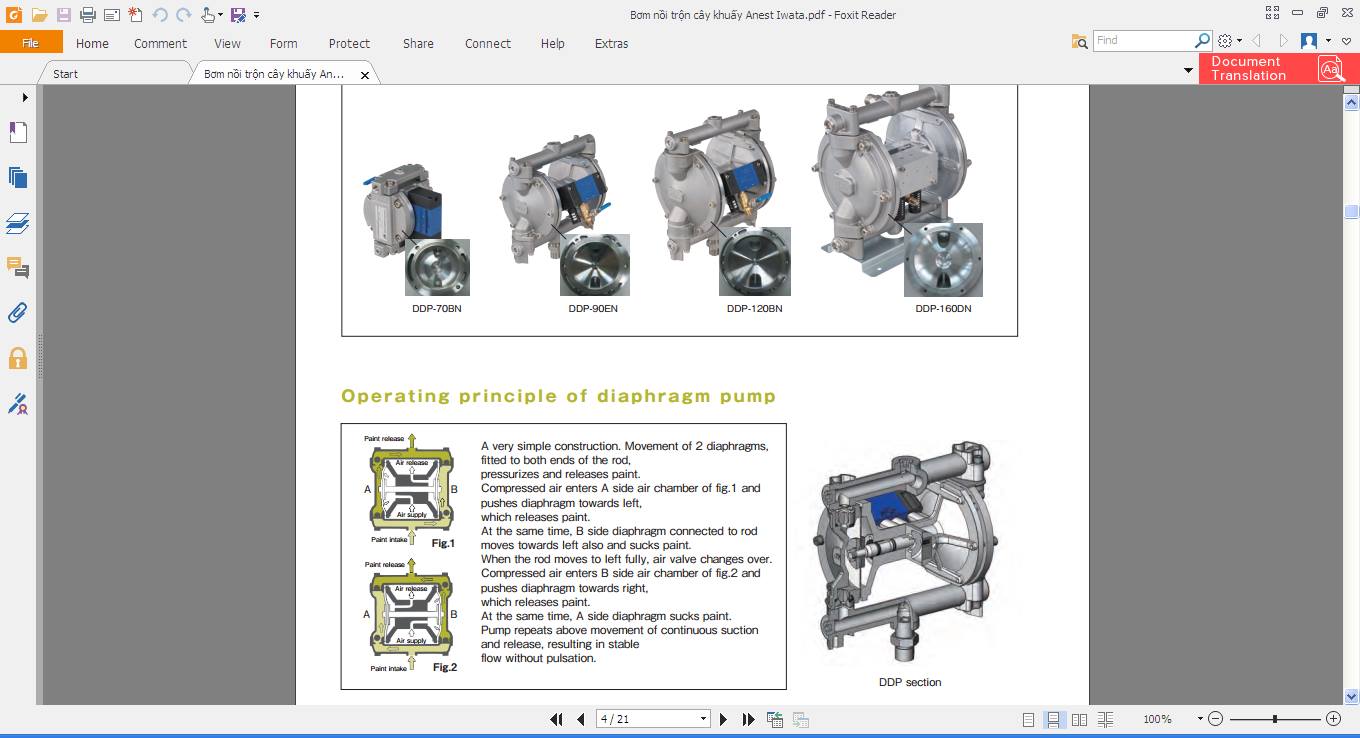This screenshot has height=738, width=1360.
Task: Open the Connect ribbon tab
Action: coord(488,43)
